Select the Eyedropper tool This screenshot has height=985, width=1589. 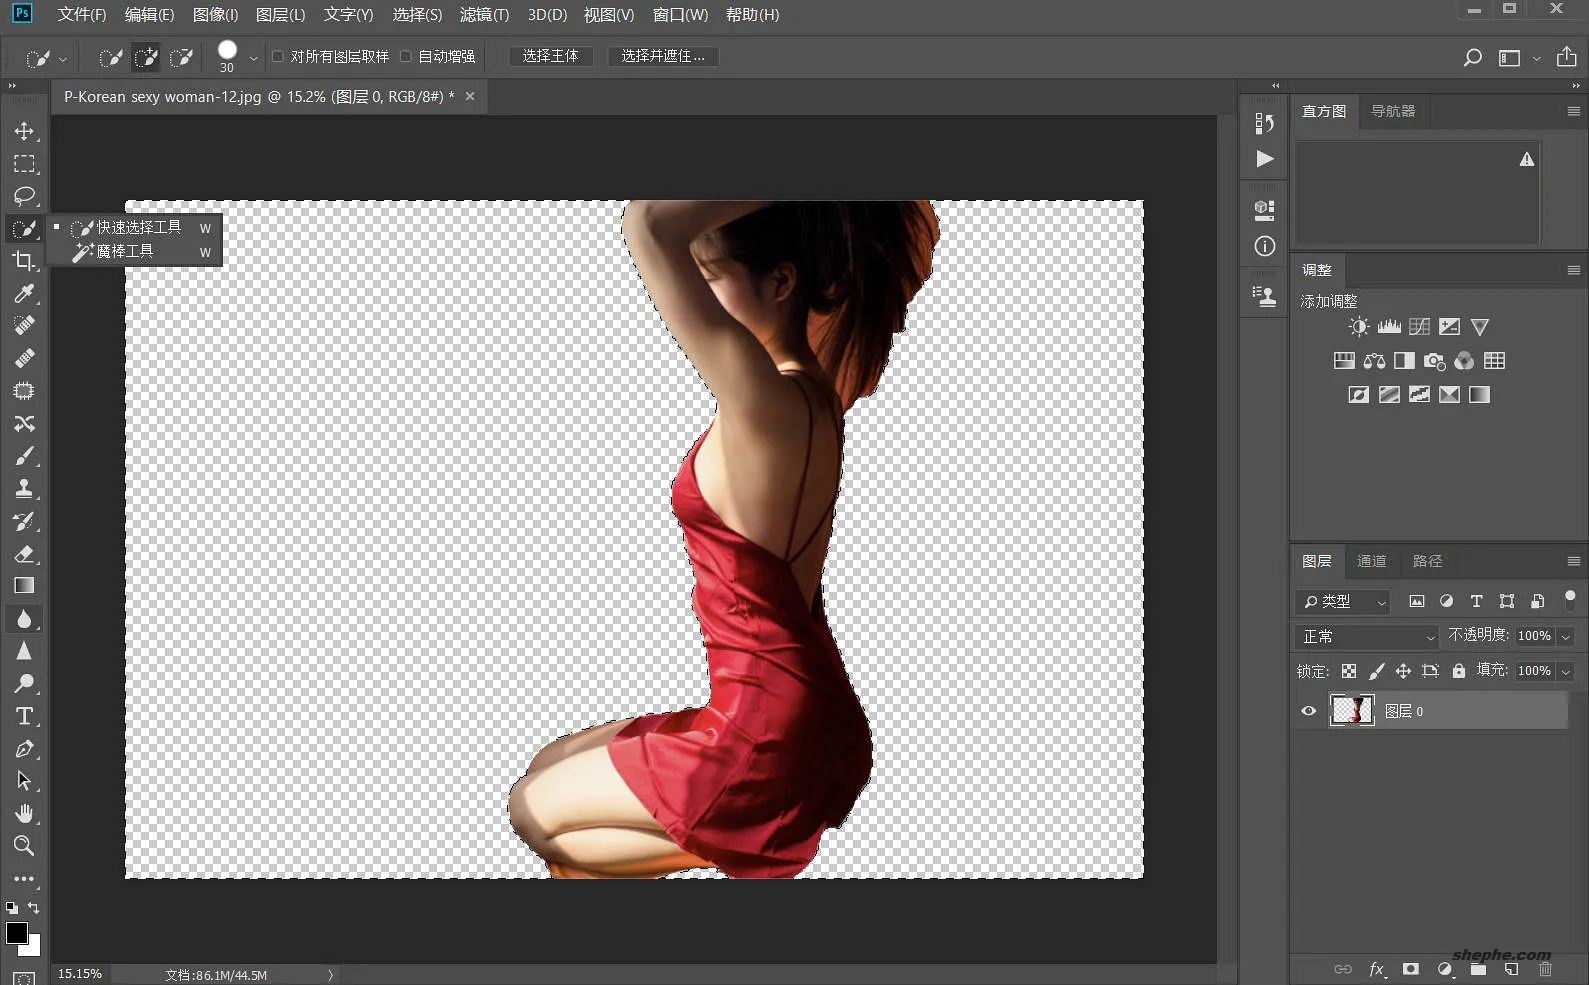(x=24, y=293)
